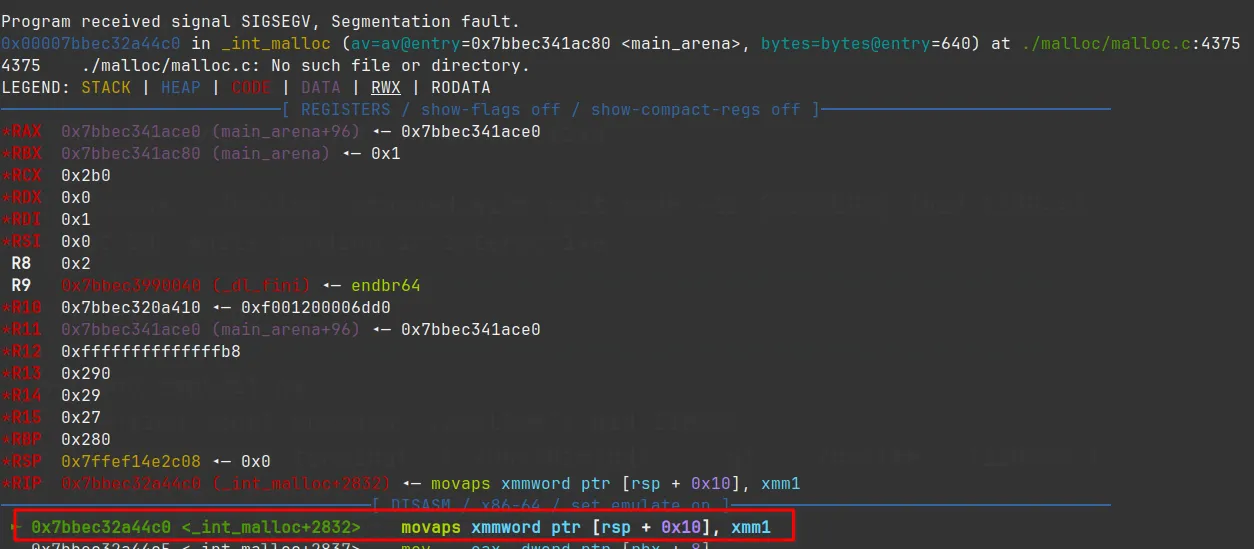
Task: Click the endbr64 instruction in the R9 row
Action: (x=386, y=285)
